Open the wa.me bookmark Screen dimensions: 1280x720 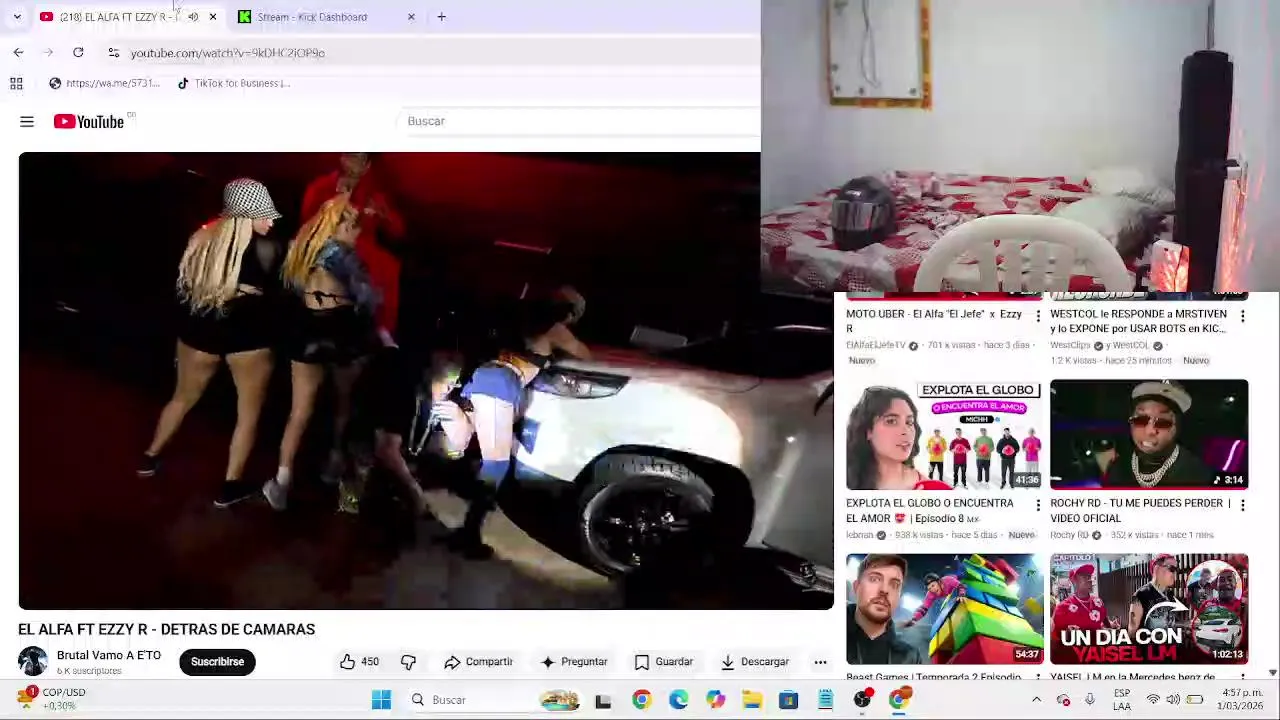pos(104,84)
